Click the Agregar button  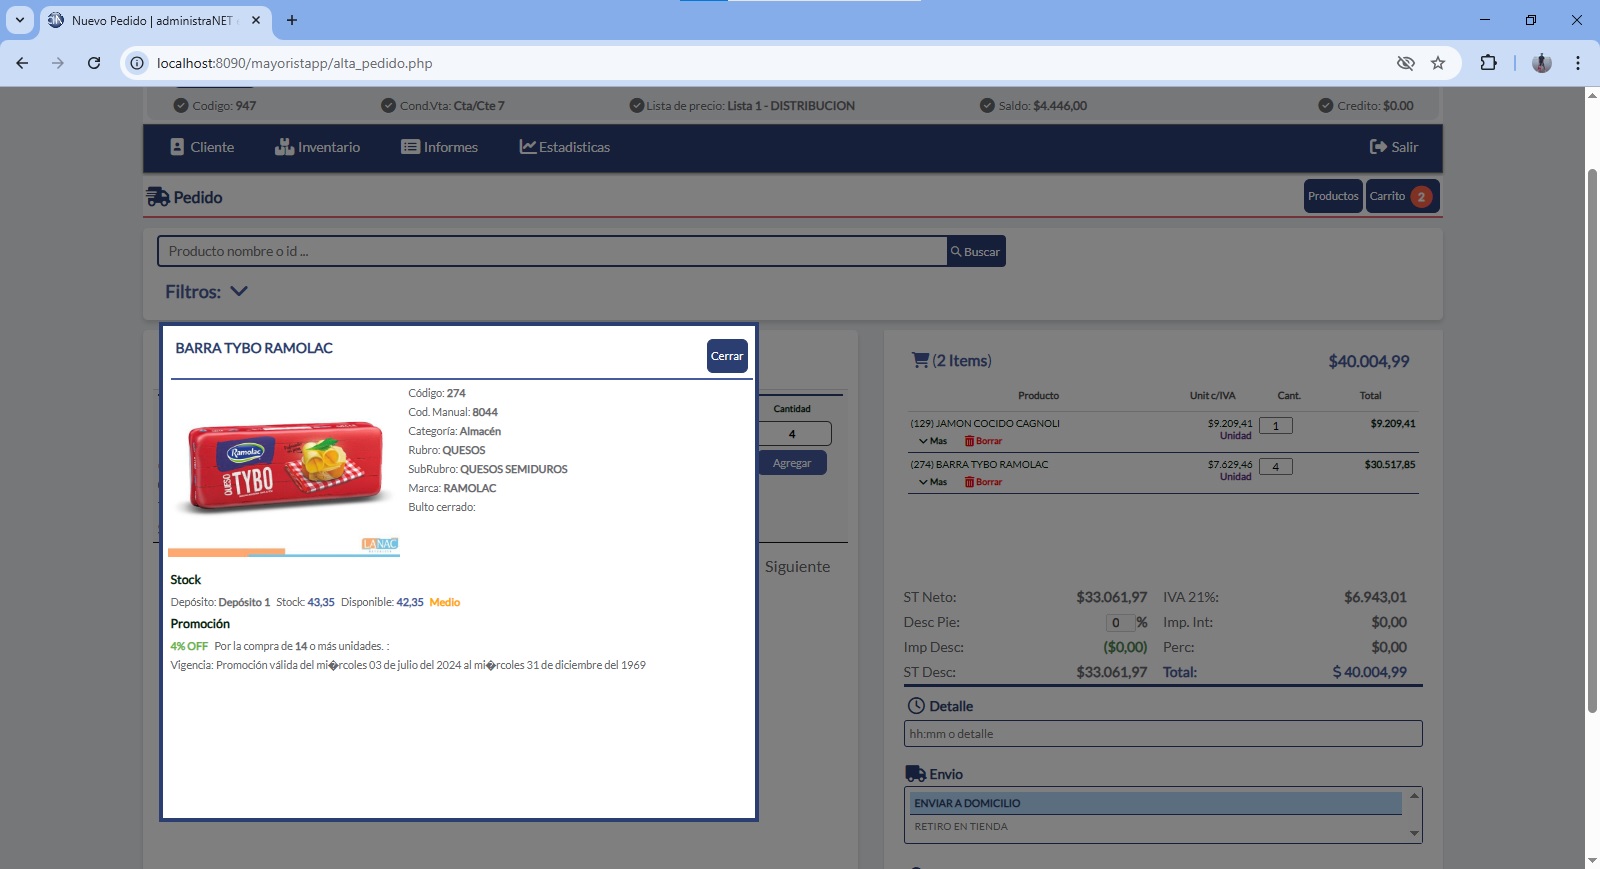pos(792,463)
